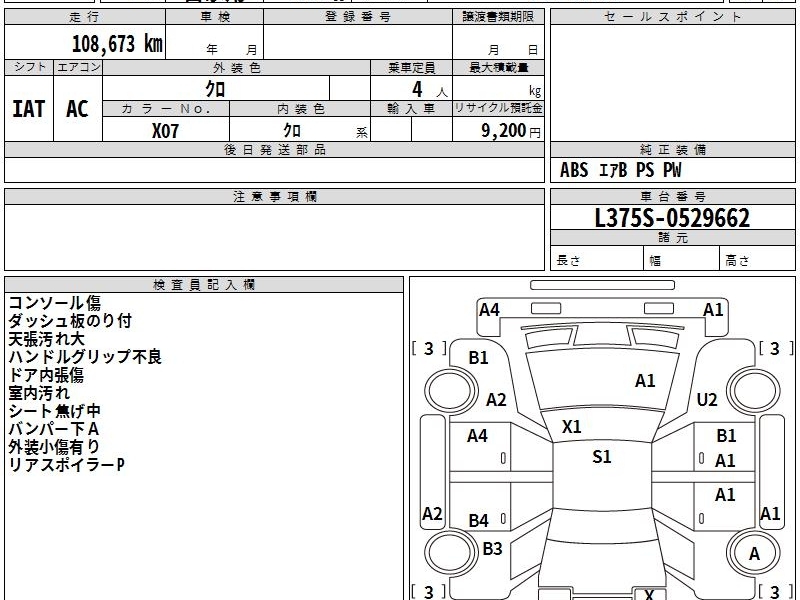The image size is (800, 600).
Task: Click the シフト label
Action: 29,67
